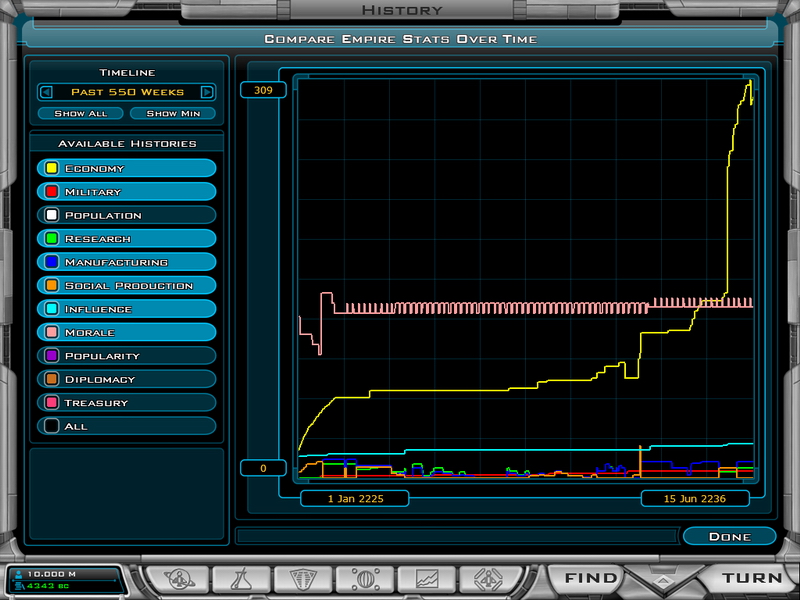Click Done to close History screen
The width and height of the screenshot is (800, 600).
(x=729, y=537)
